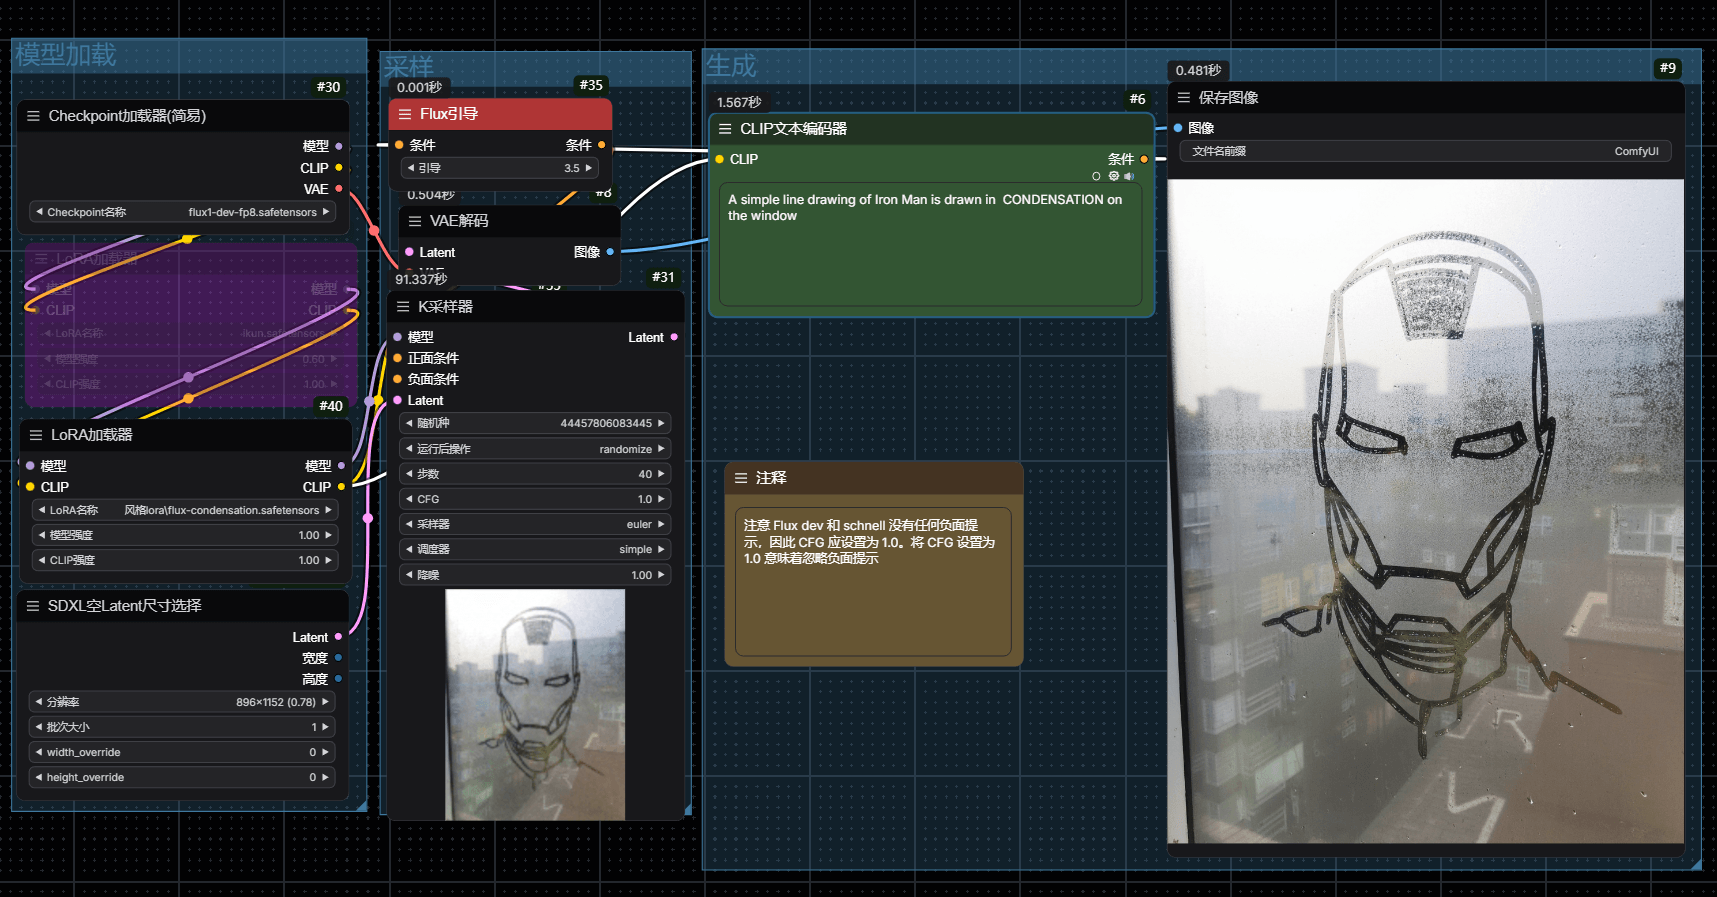
Task: Click the CLIP文本编码器 条件 output port
Action: tap(1144, 159)
